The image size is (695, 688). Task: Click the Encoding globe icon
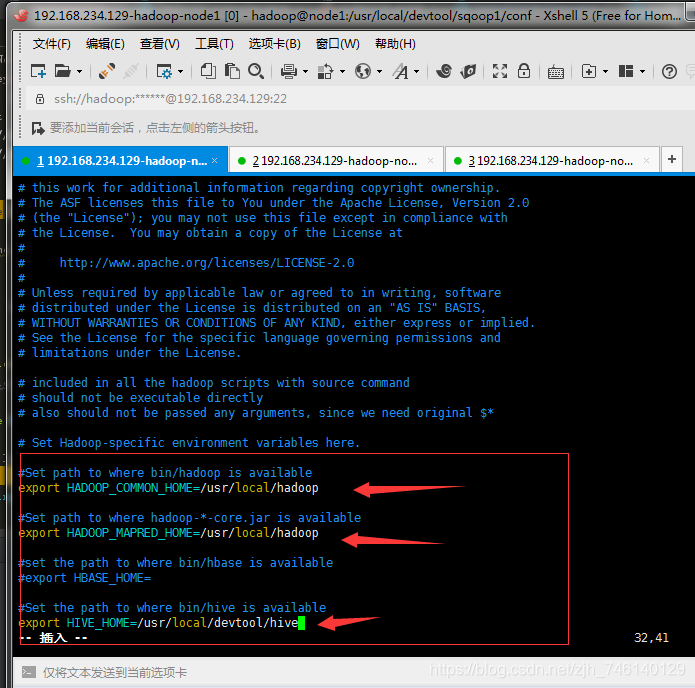coord(363,71)
